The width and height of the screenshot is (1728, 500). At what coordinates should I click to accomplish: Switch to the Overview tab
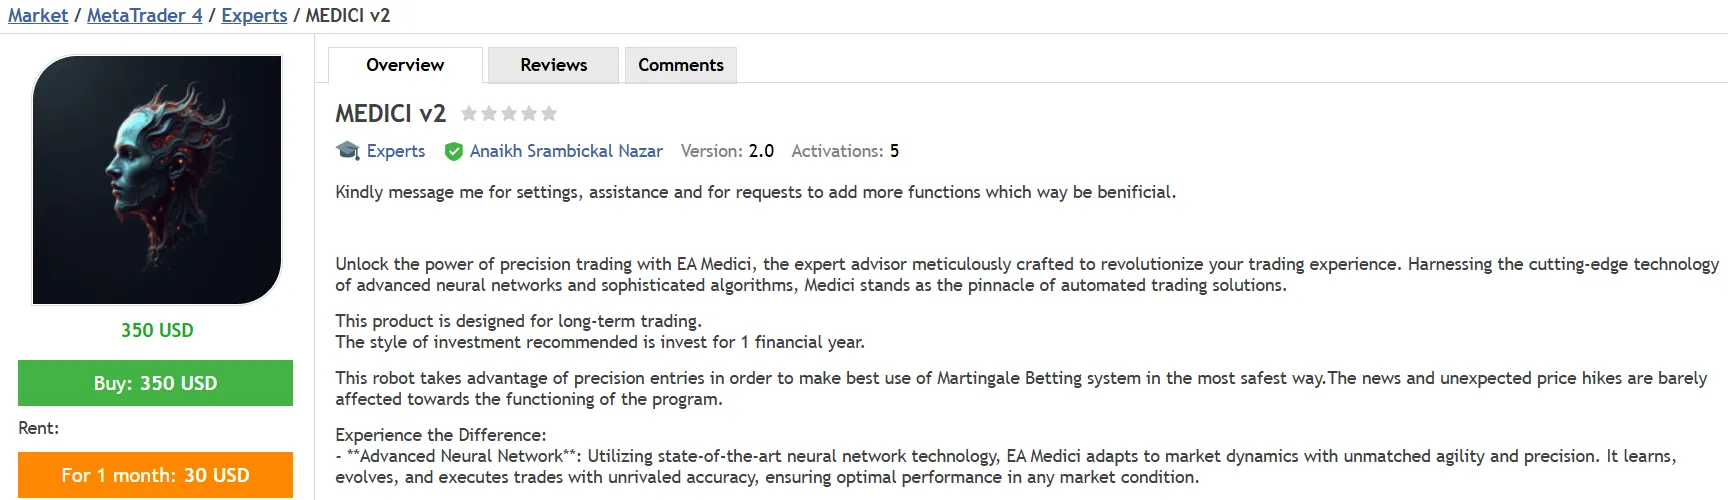(x=405, y=65)
